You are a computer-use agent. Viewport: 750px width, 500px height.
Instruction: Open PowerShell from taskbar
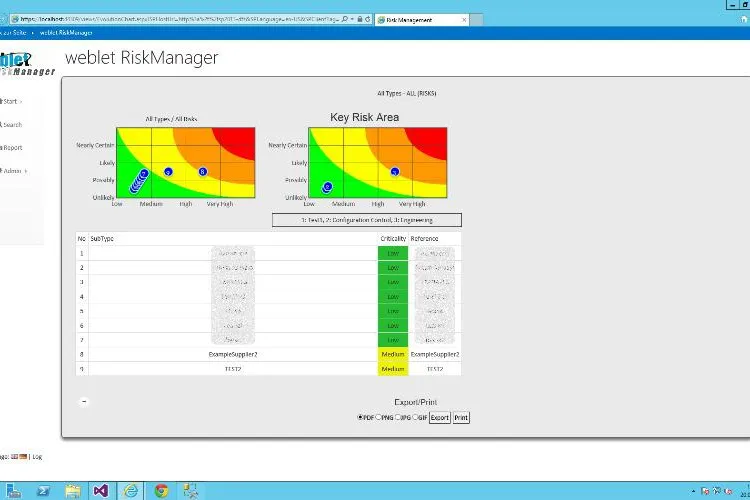click(x=43, y=491)
